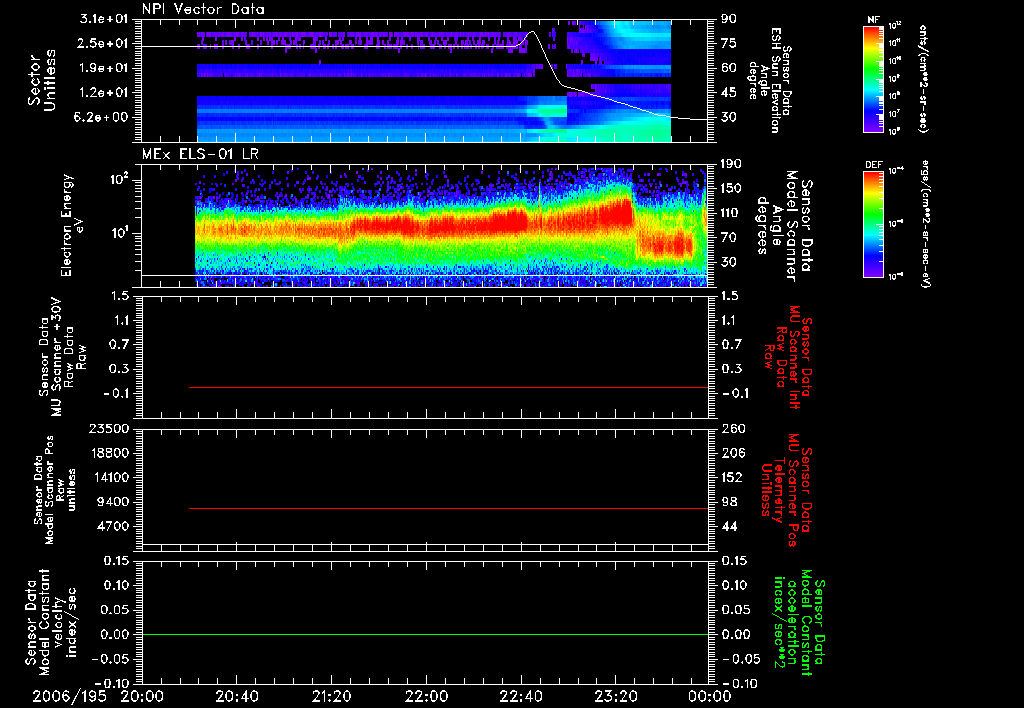
Task: Click the red line in Scanner Pos panel
Action: click(448, 508)
